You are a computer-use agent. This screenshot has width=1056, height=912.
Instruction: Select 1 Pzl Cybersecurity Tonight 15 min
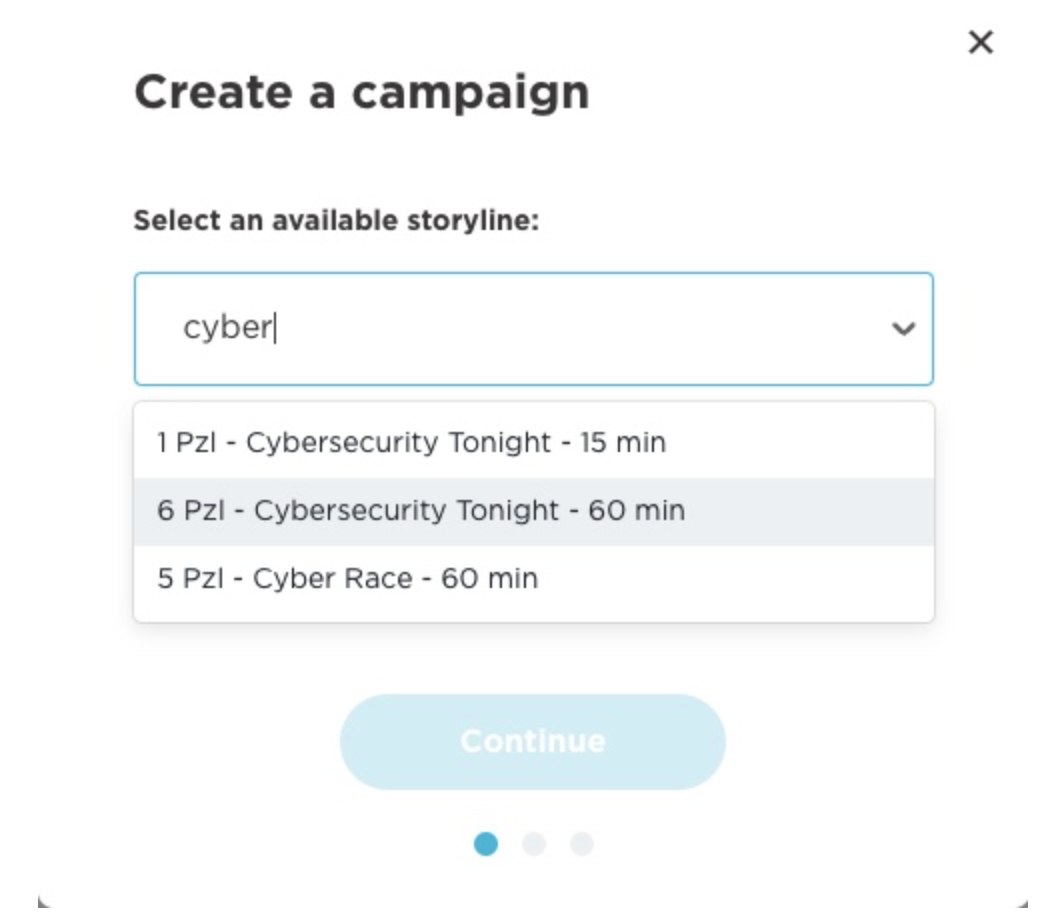tap(411, 442)
